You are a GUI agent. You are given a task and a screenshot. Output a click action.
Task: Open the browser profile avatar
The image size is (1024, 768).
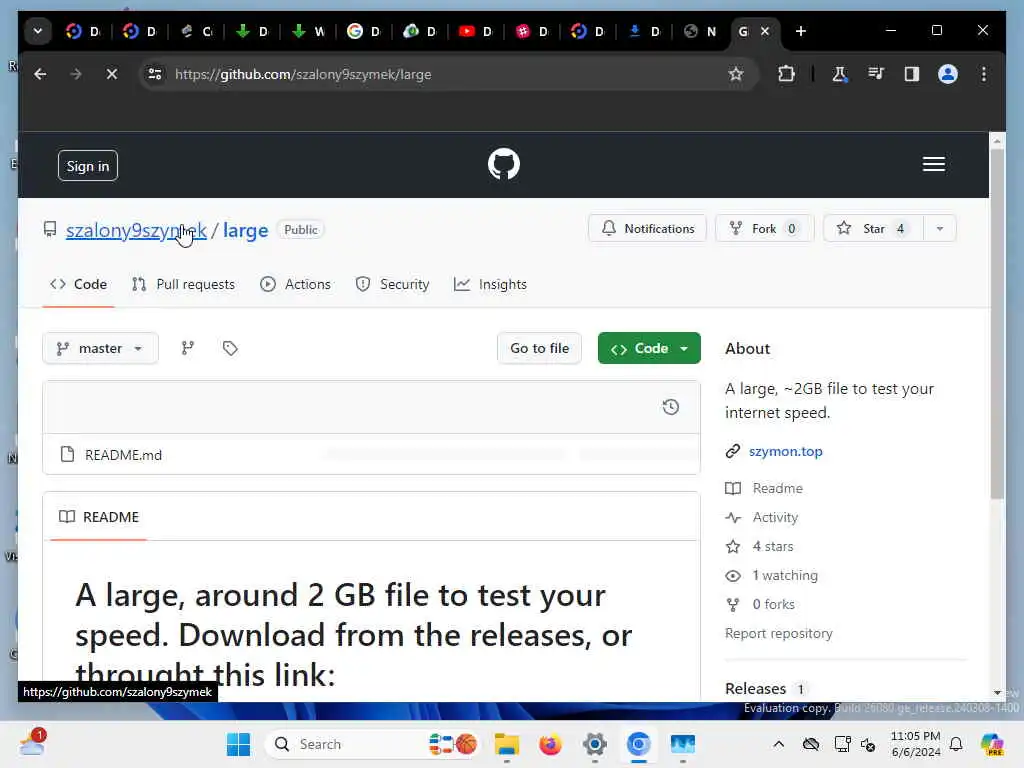[x=948, y=74]
